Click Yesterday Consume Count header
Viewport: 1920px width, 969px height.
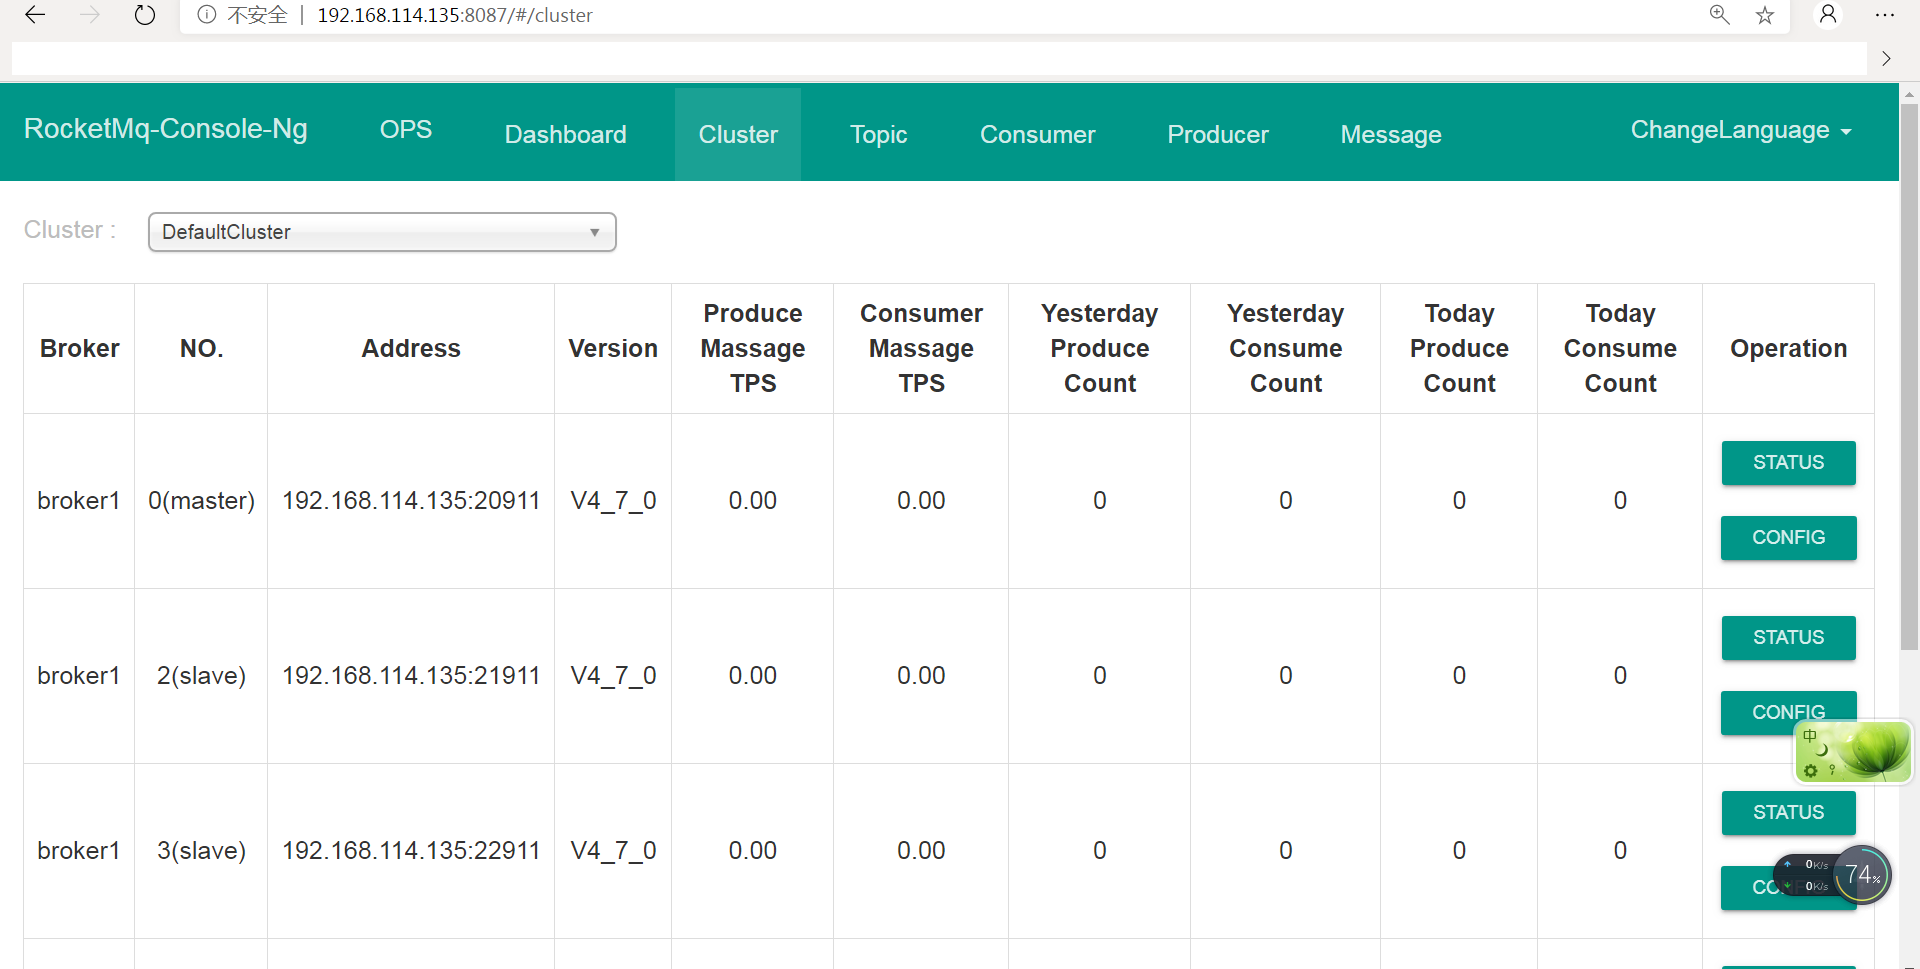point(1286,348)
